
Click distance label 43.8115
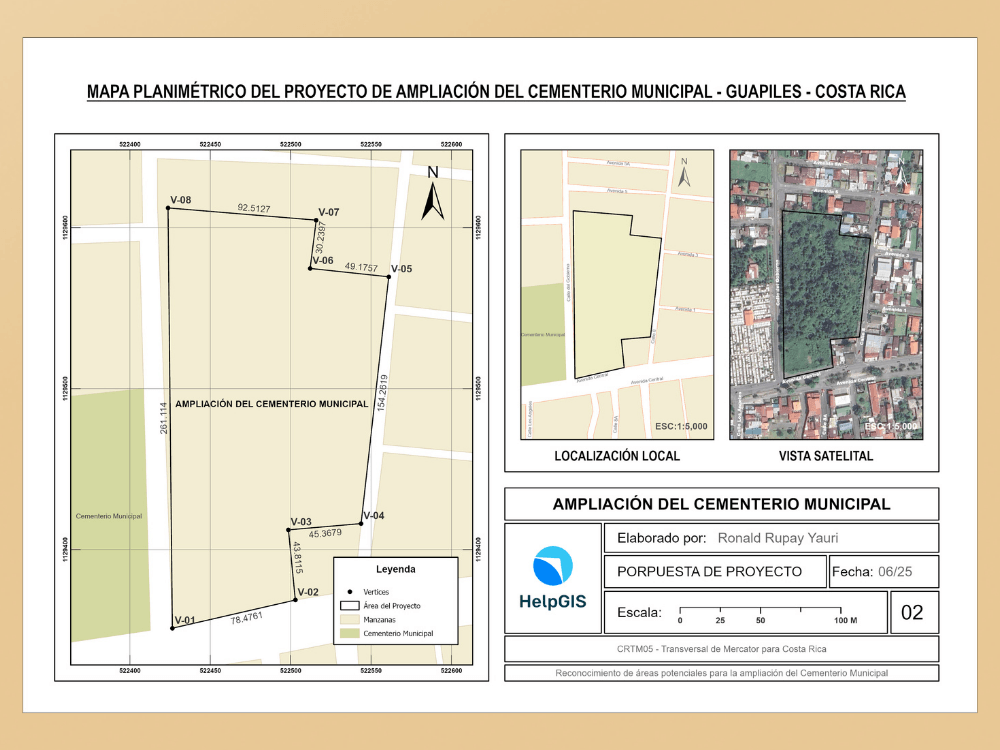297,557
